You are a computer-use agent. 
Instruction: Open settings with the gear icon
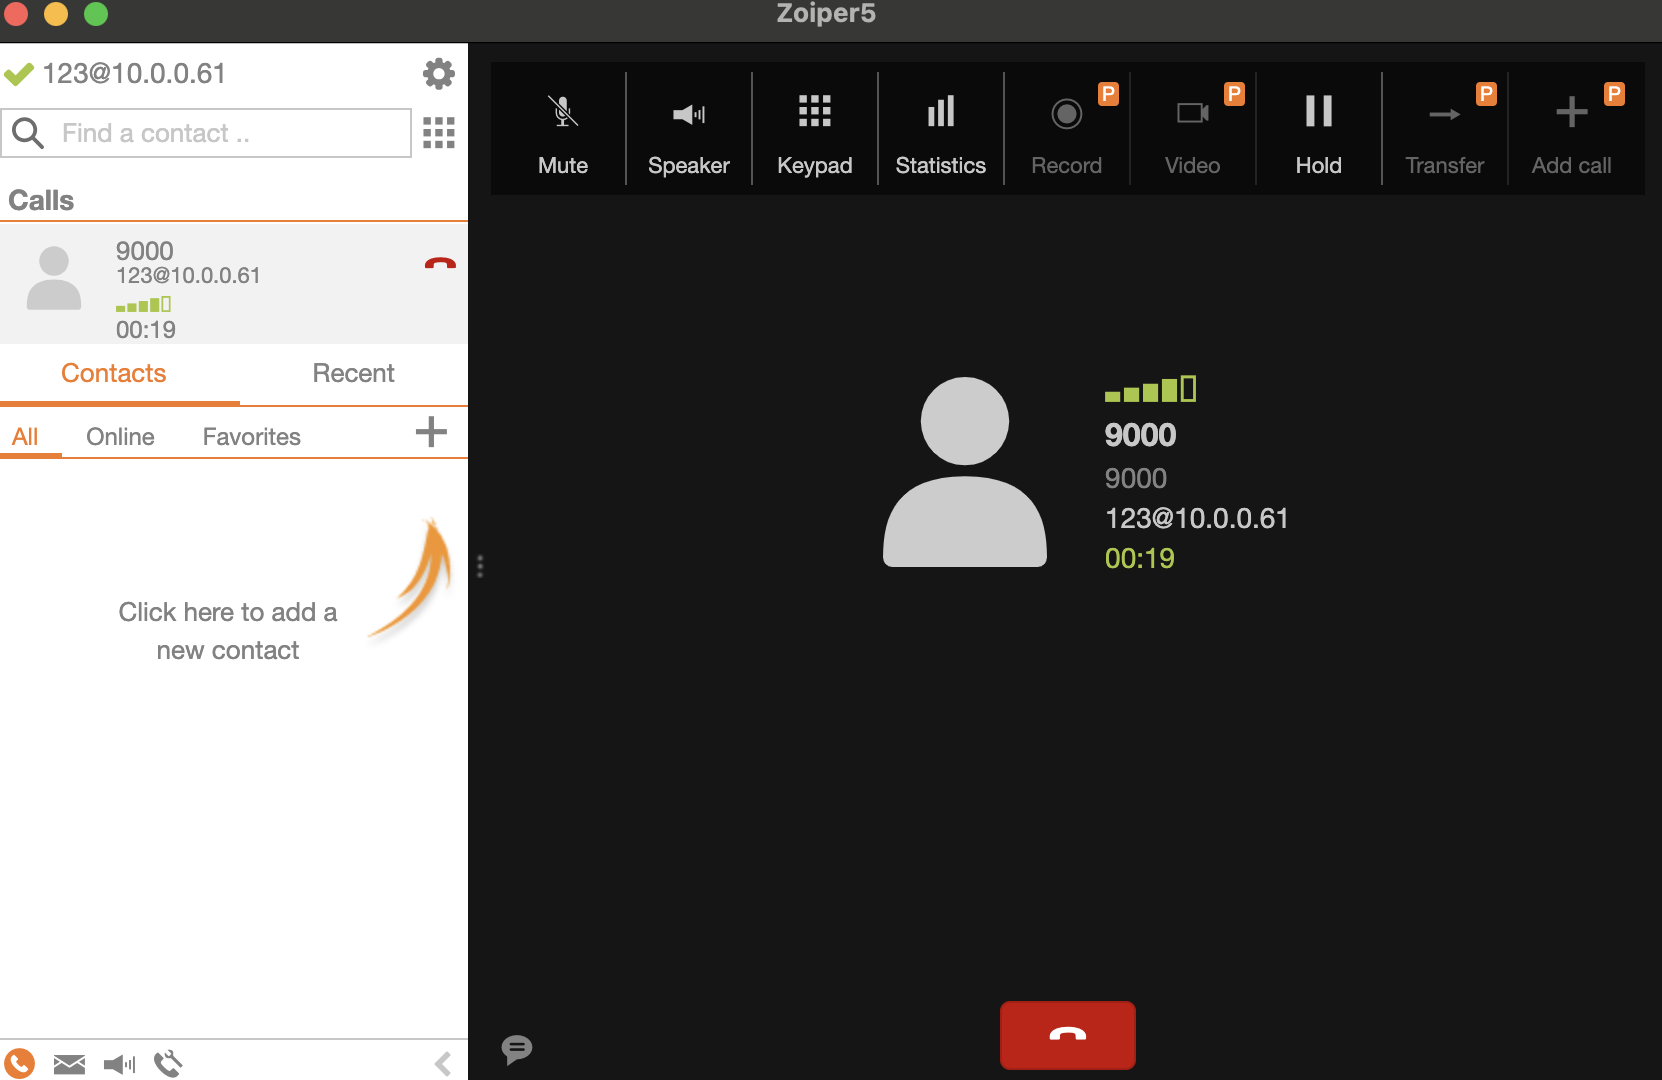coord(438,73)
